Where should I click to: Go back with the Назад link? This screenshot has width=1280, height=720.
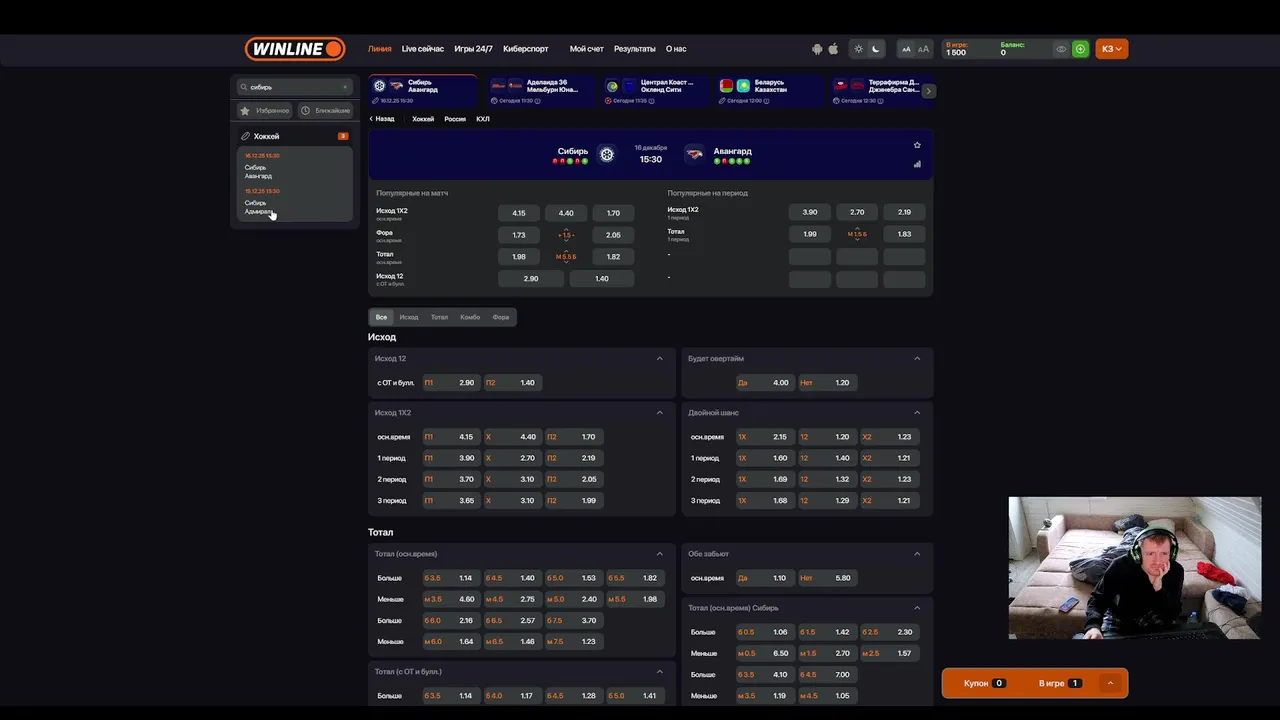pos(382,119)
